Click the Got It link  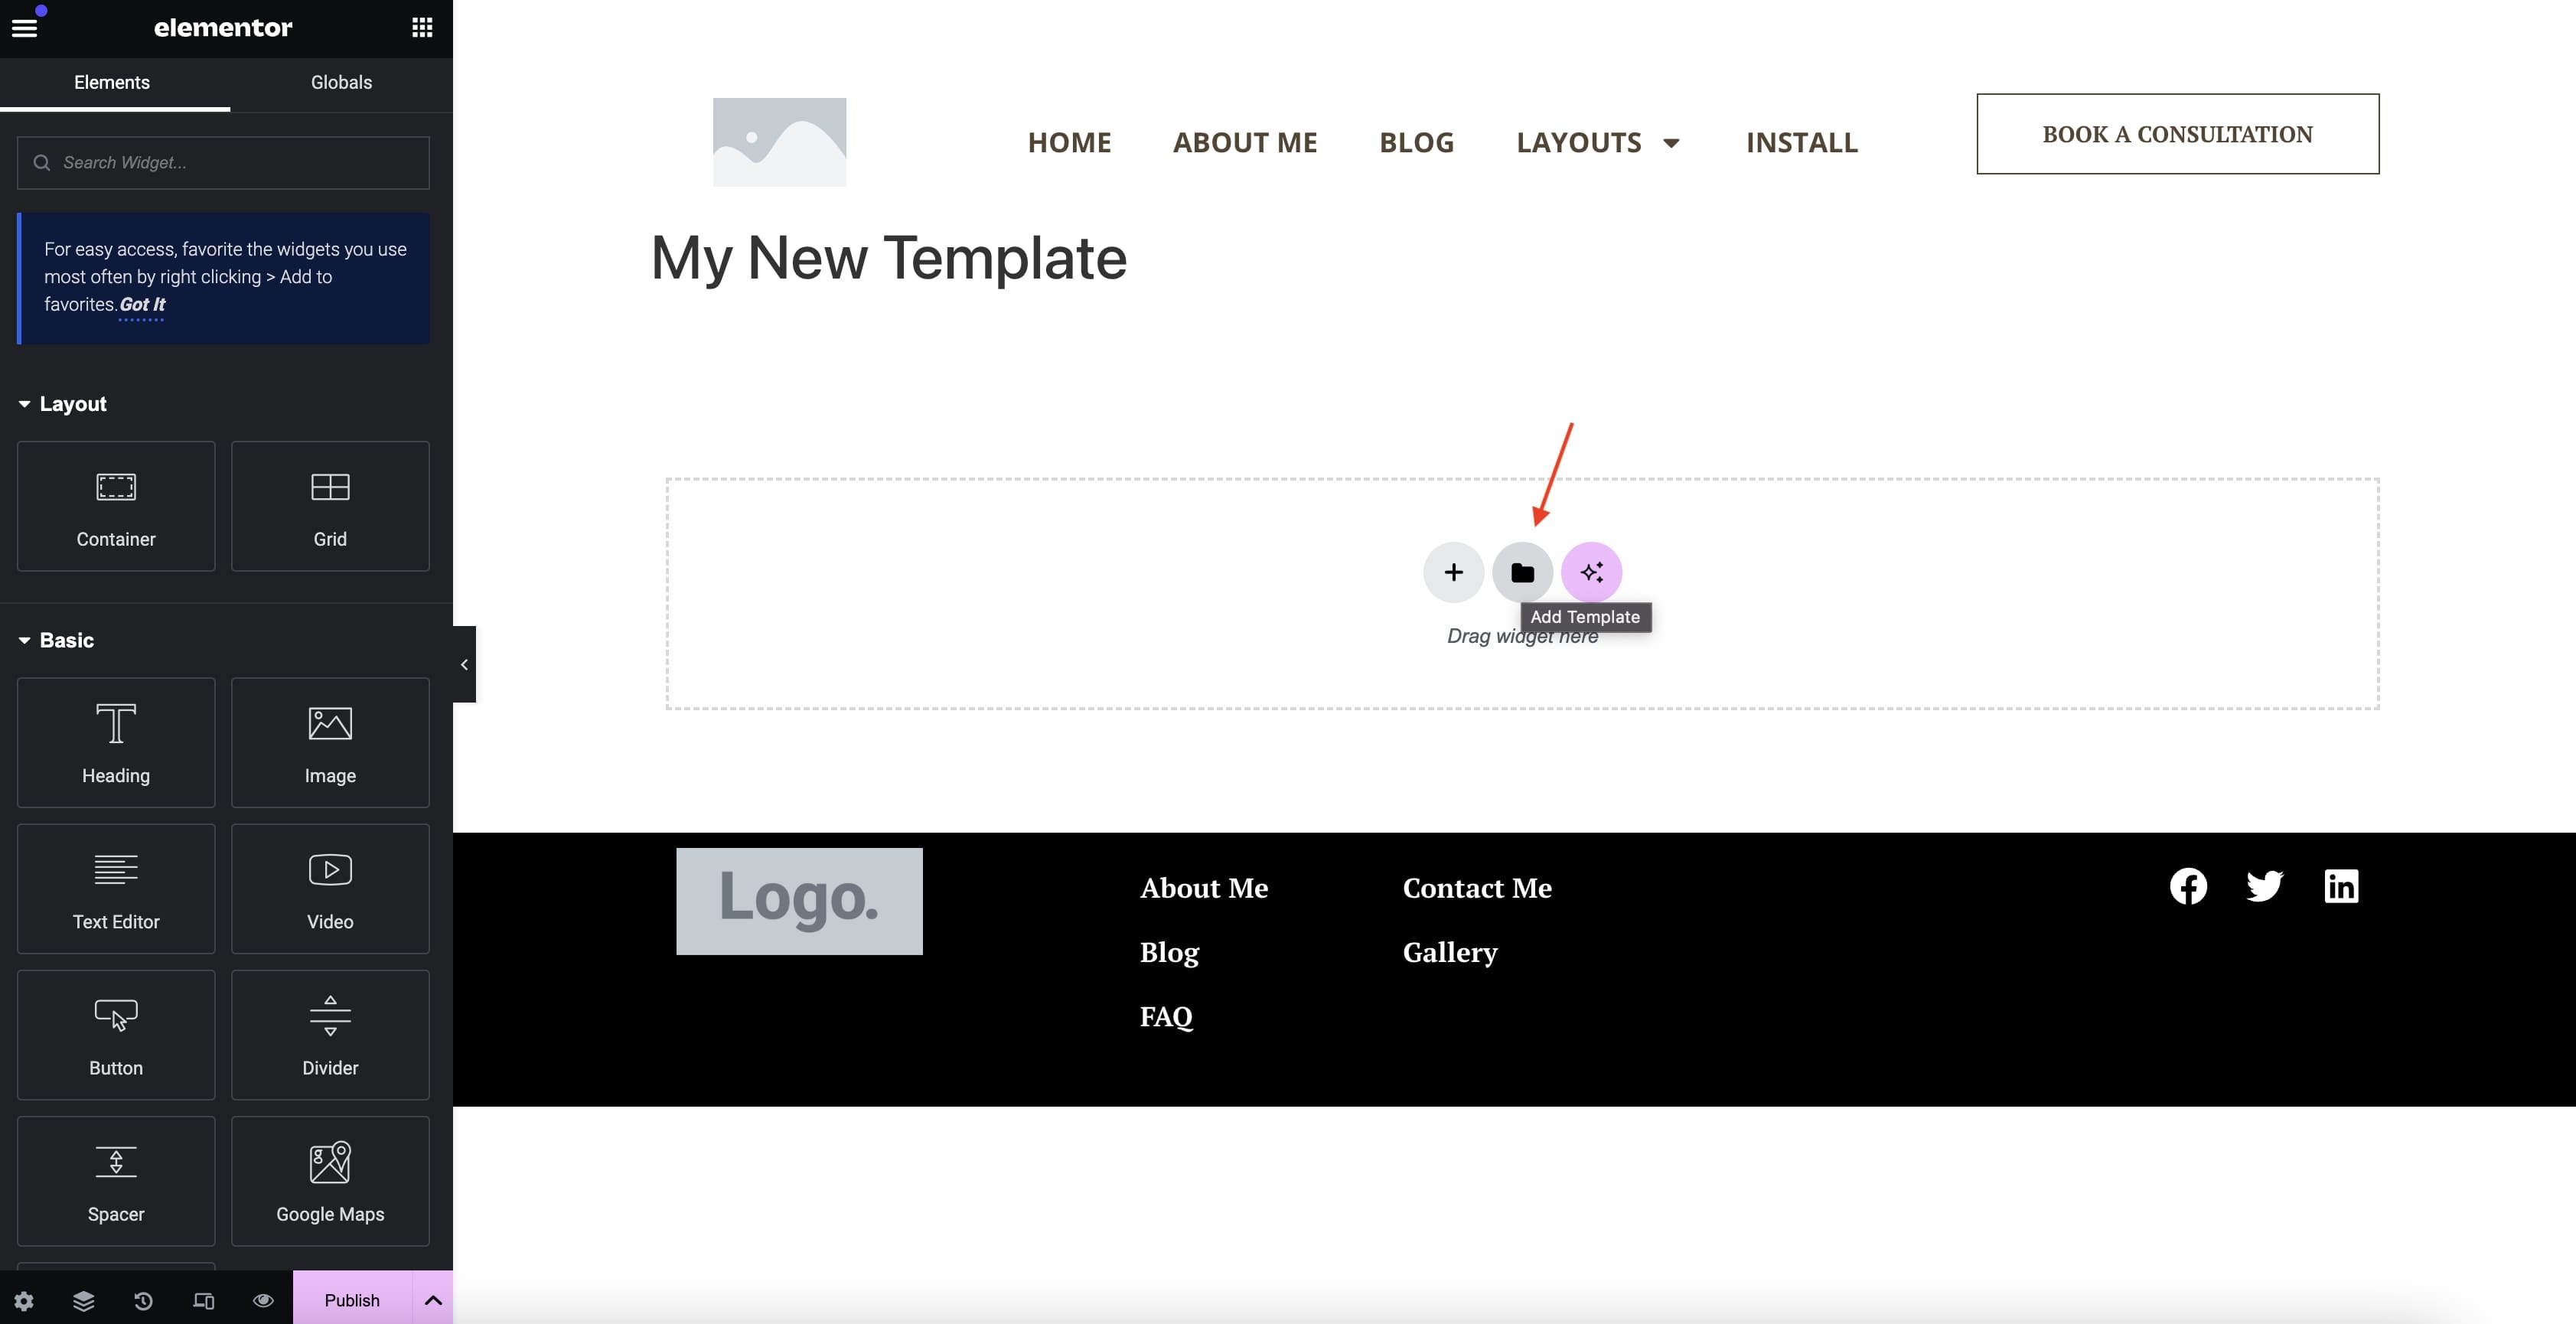point(142,304)
